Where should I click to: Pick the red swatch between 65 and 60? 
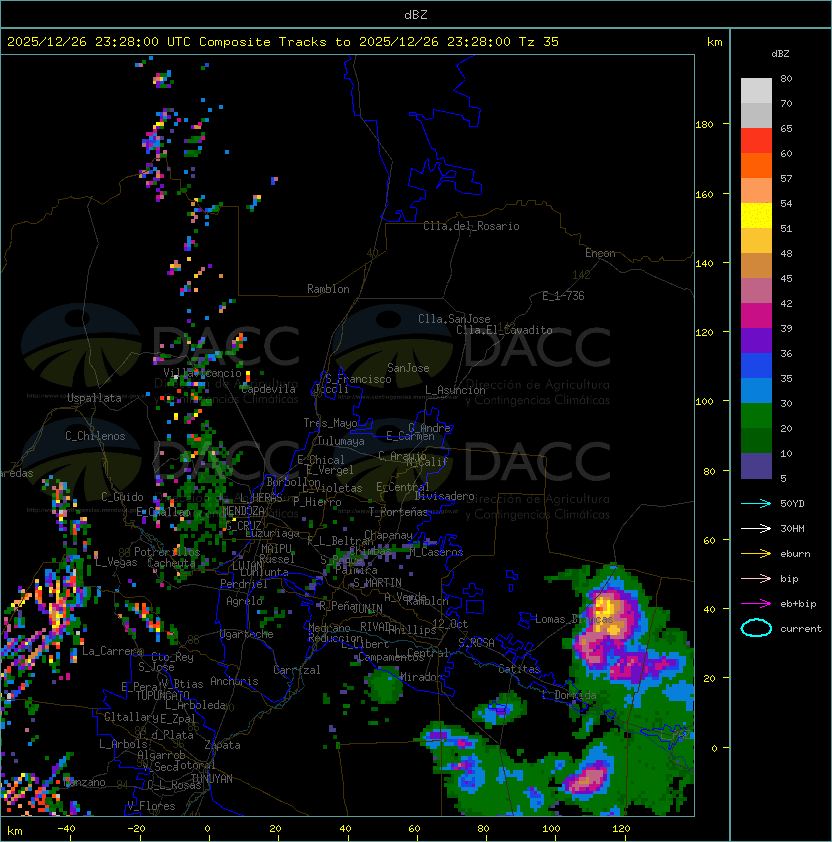[756, 140]
